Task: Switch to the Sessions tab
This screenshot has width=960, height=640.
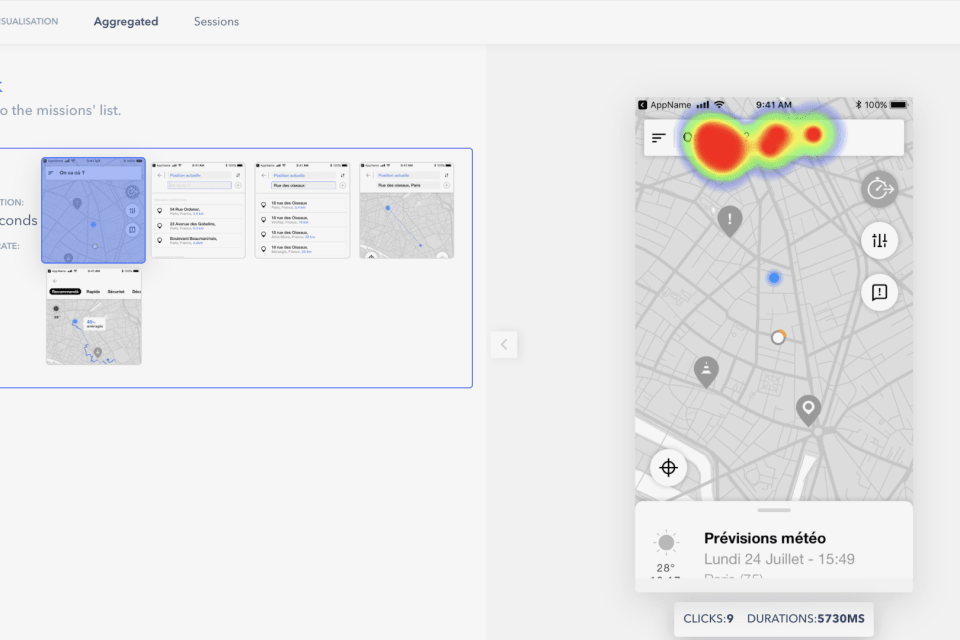Action: coord(216,21)
